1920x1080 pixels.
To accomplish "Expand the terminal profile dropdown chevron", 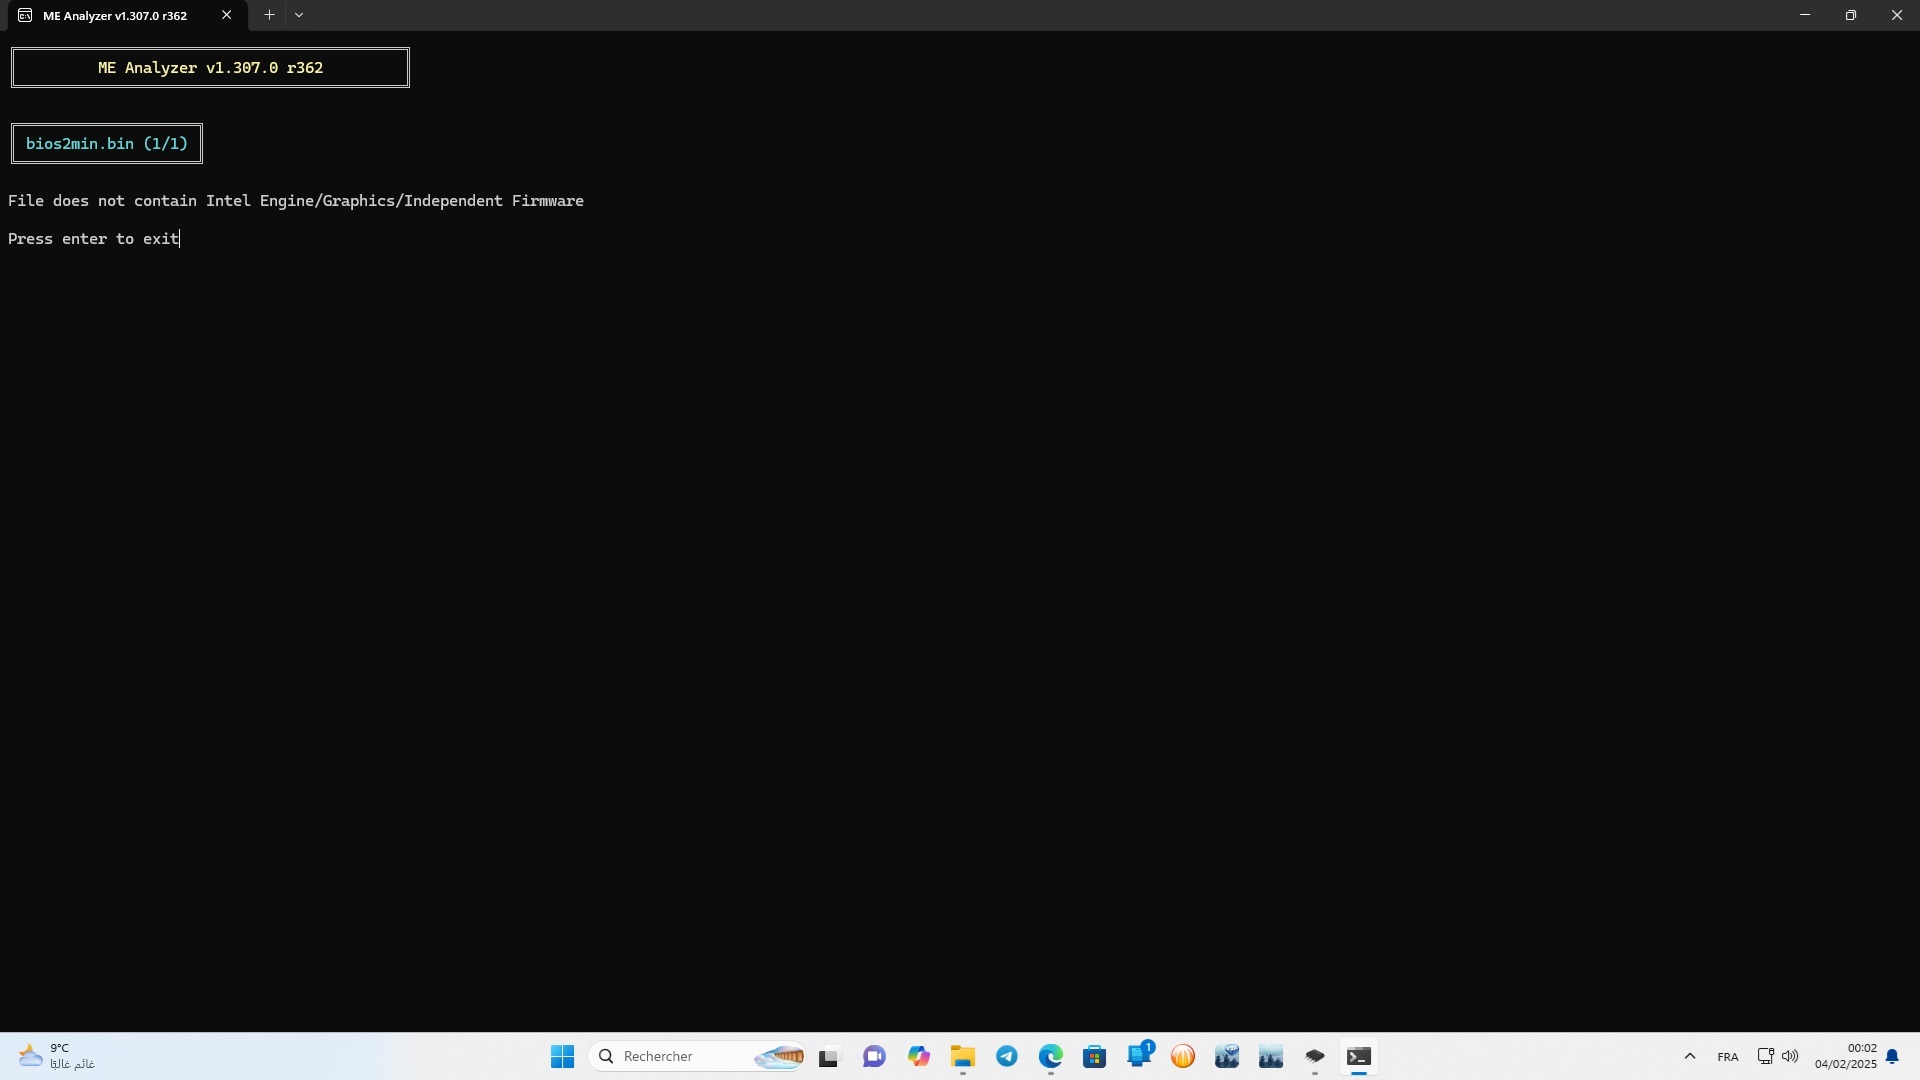I will coord(299,15).
